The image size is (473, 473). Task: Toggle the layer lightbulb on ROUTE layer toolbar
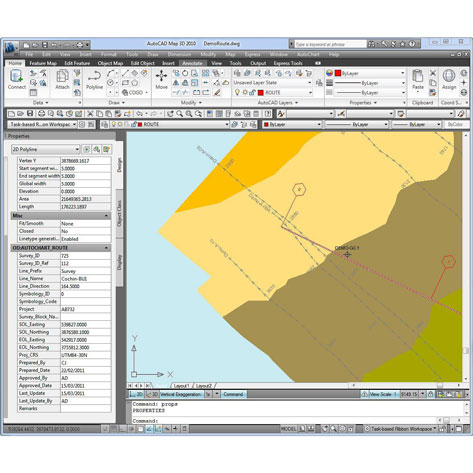113,125
